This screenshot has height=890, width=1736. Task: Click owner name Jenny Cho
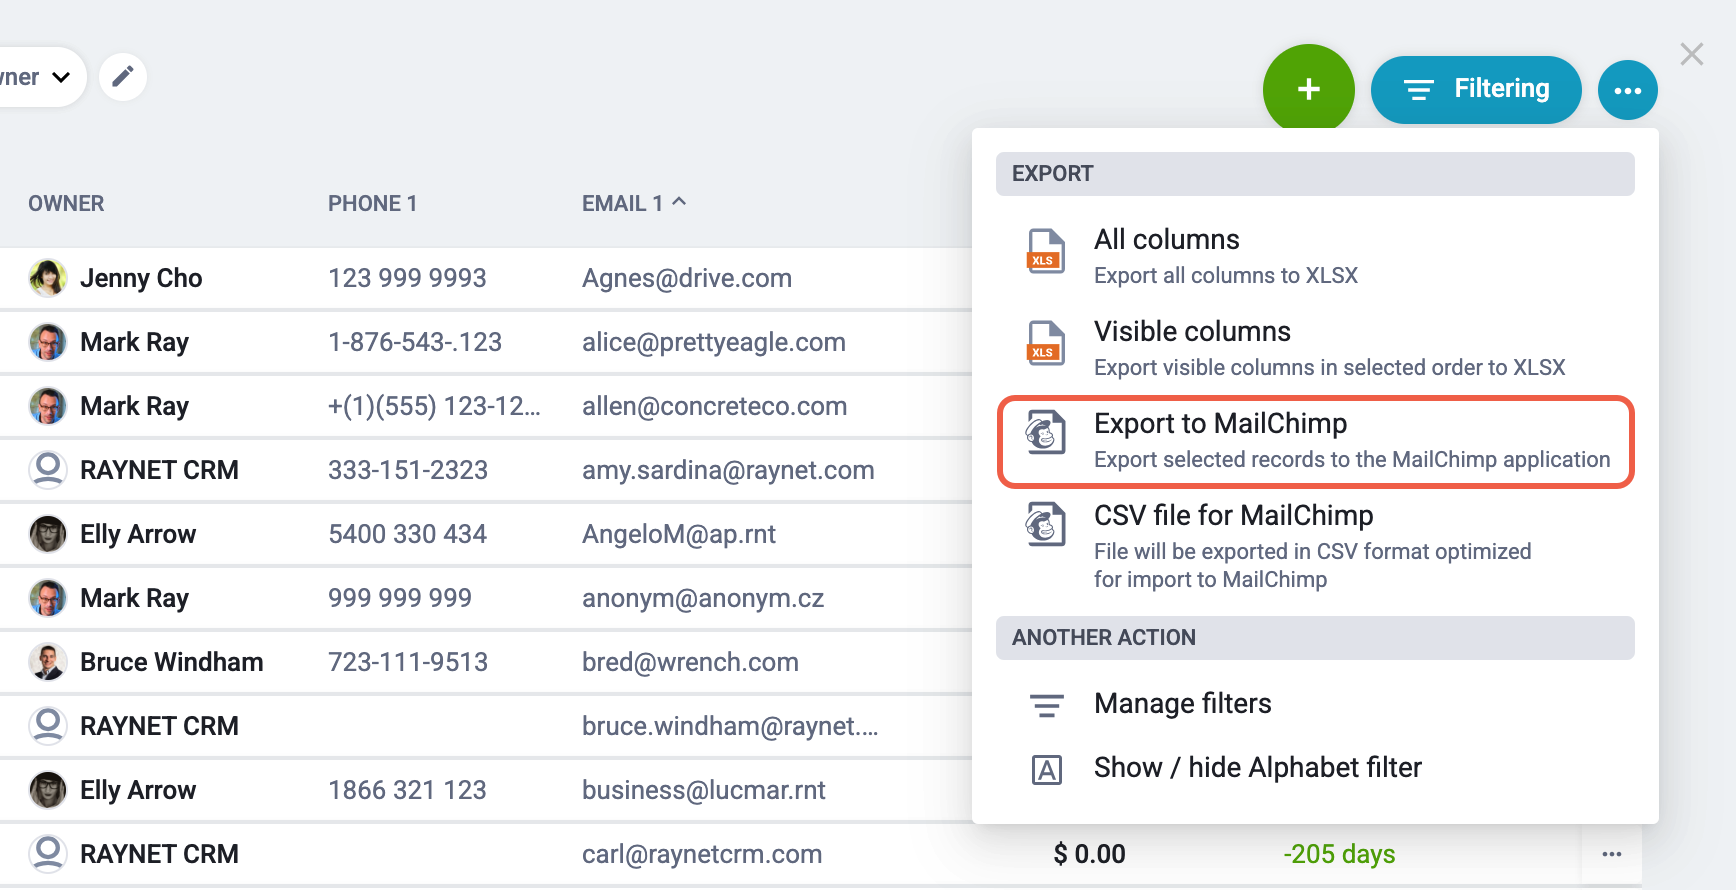coord(141,278)
